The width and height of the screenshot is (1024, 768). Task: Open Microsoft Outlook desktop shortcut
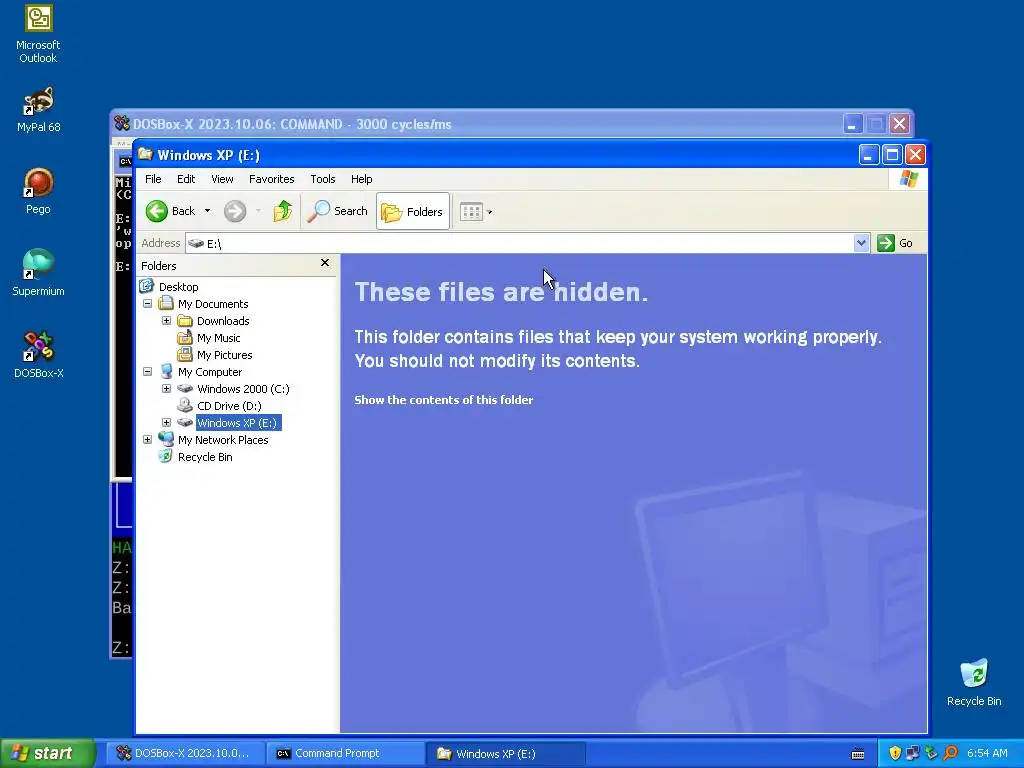tap(38, 34)
